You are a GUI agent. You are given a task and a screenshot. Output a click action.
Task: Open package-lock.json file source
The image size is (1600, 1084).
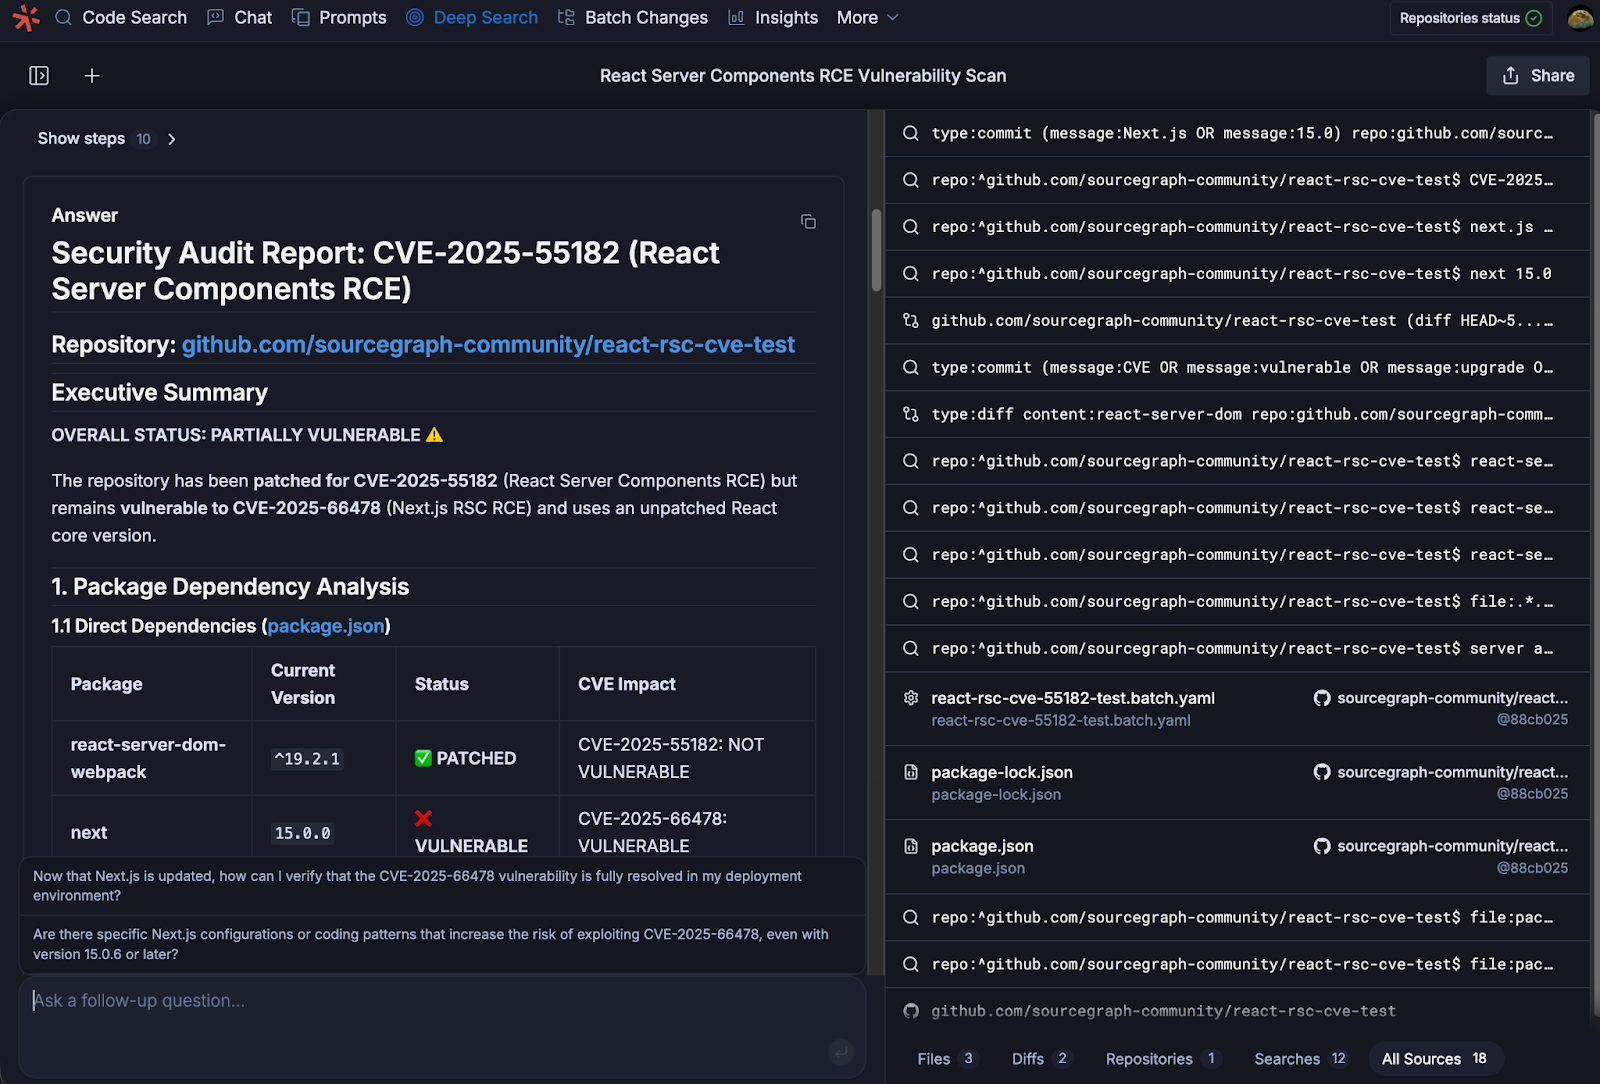point(1237,783)
